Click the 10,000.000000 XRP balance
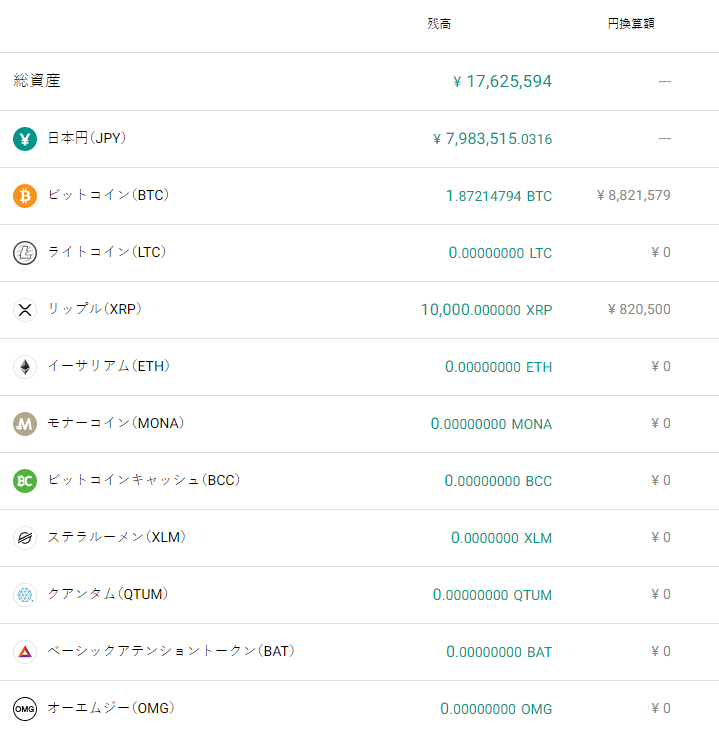The width and height of the screenshot is (719, 732). (486, 310)
